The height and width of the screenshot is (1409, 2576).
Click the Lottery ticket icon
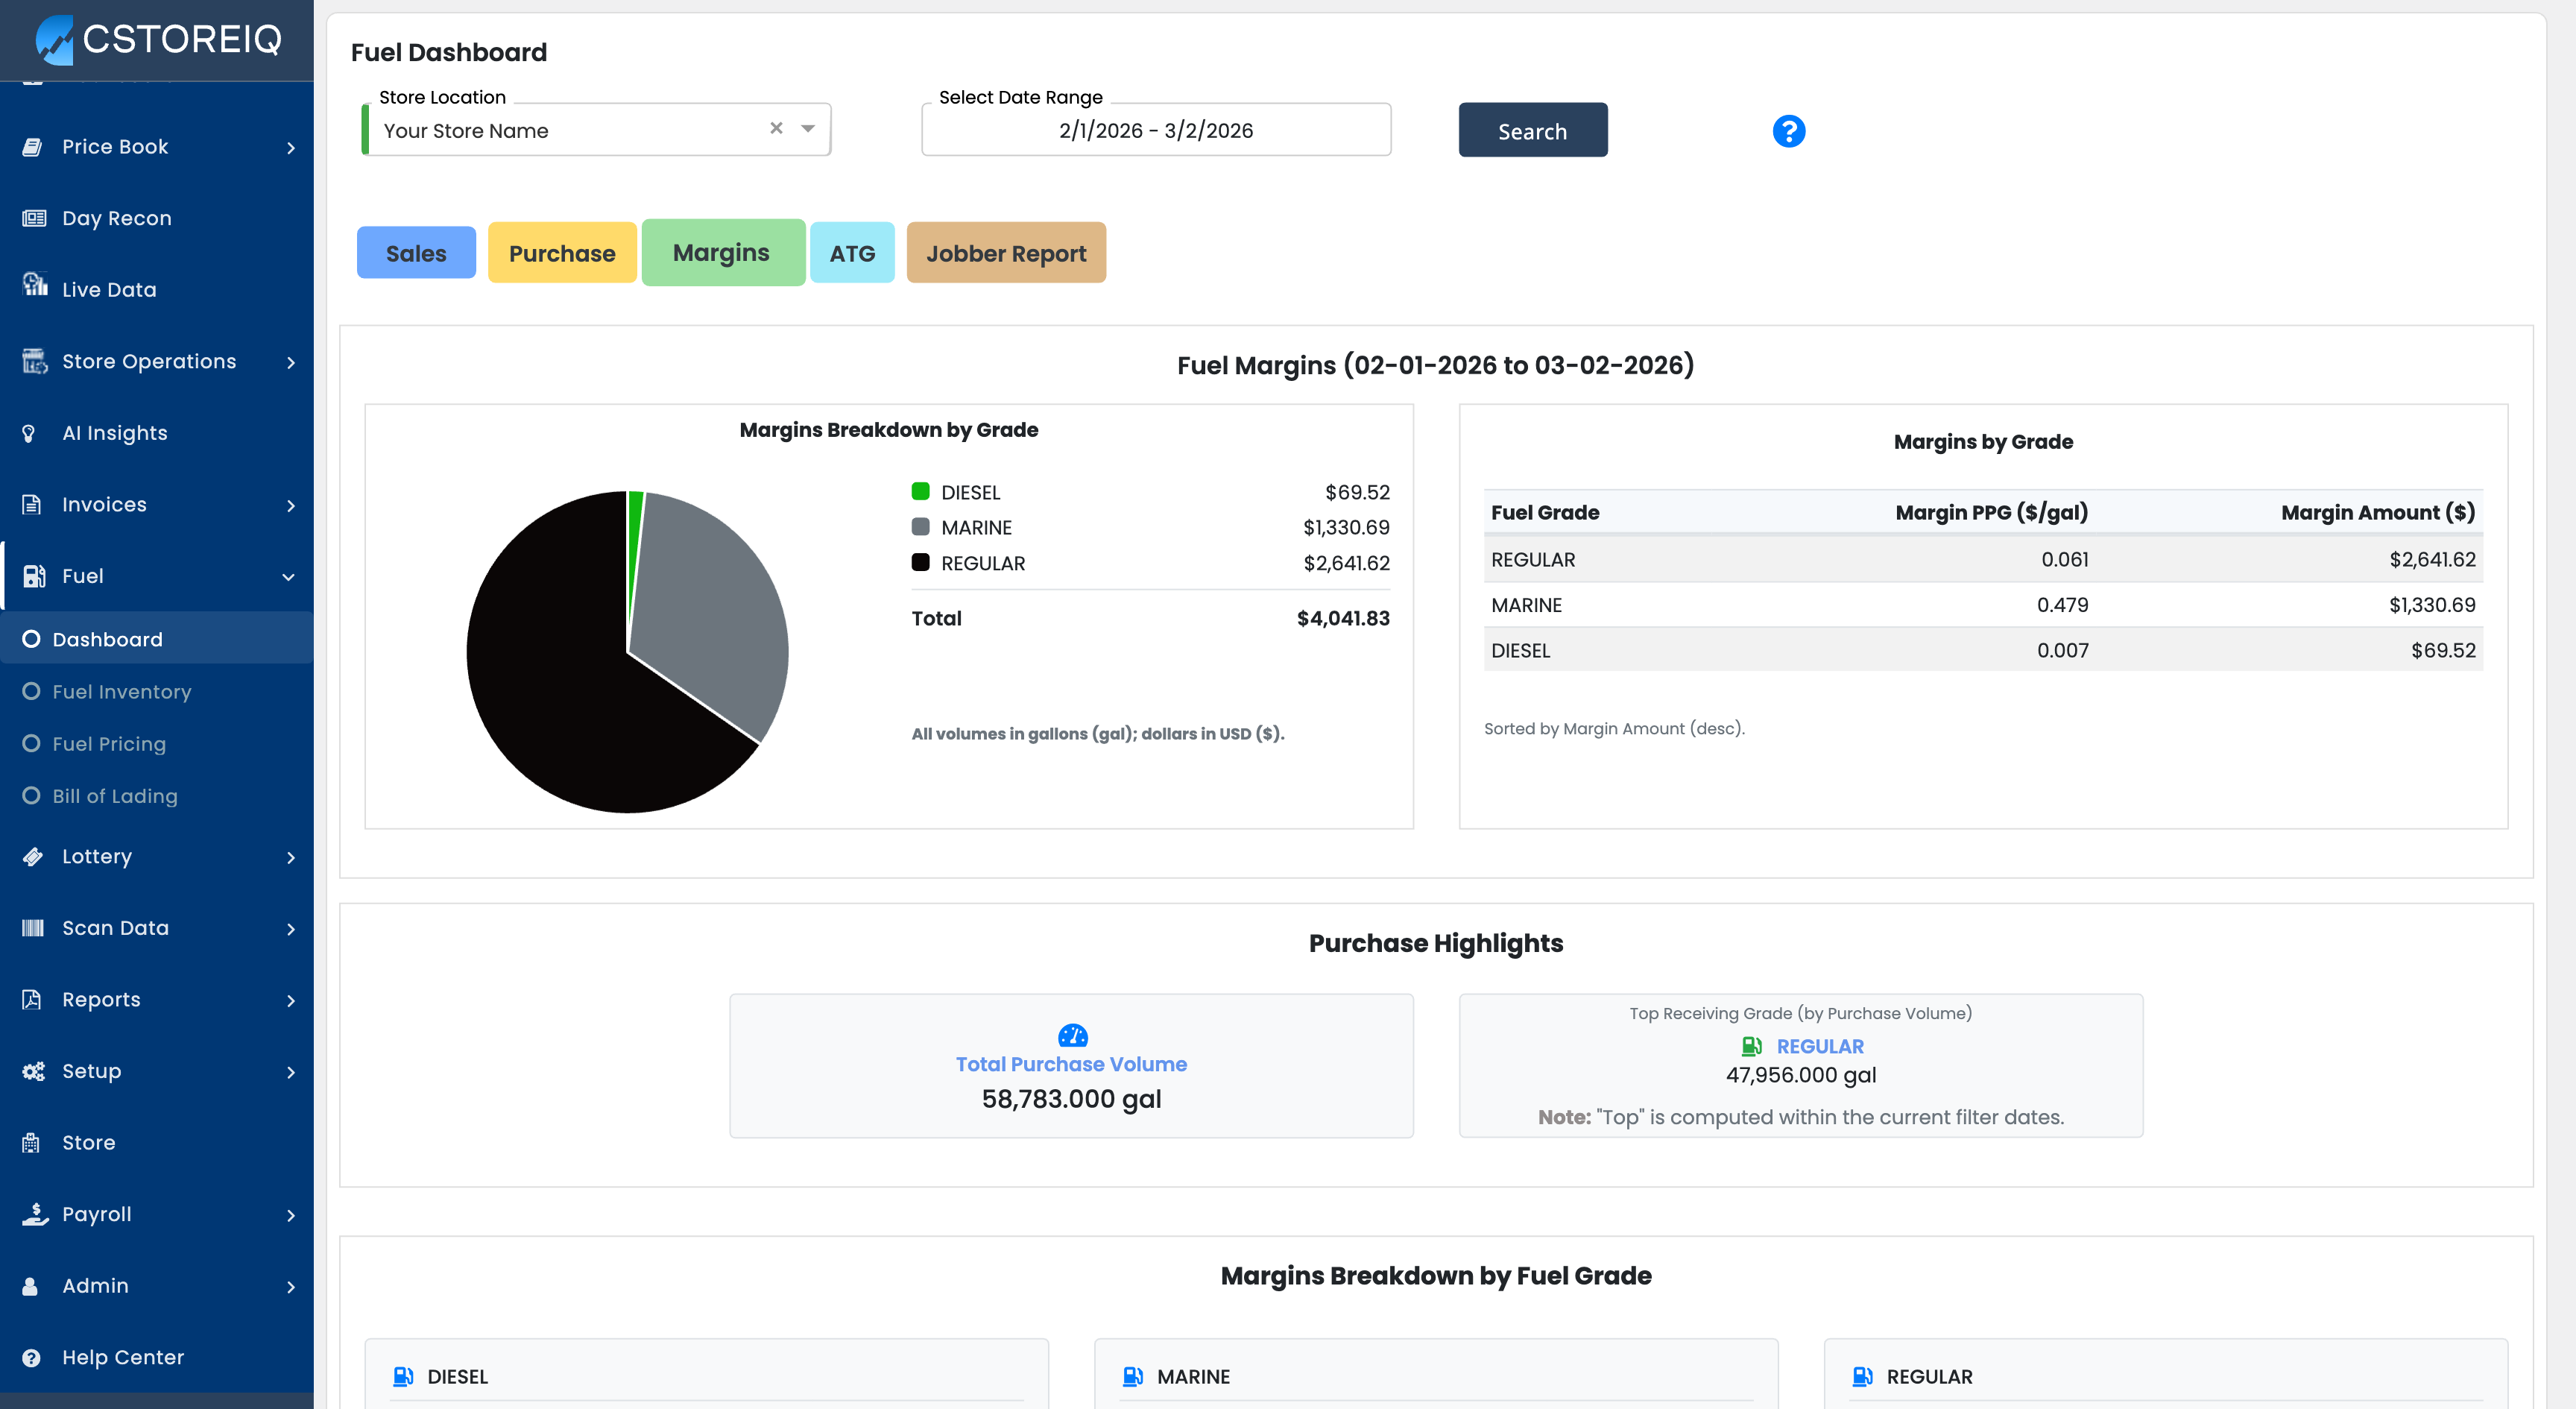click(x=33, y=857)
